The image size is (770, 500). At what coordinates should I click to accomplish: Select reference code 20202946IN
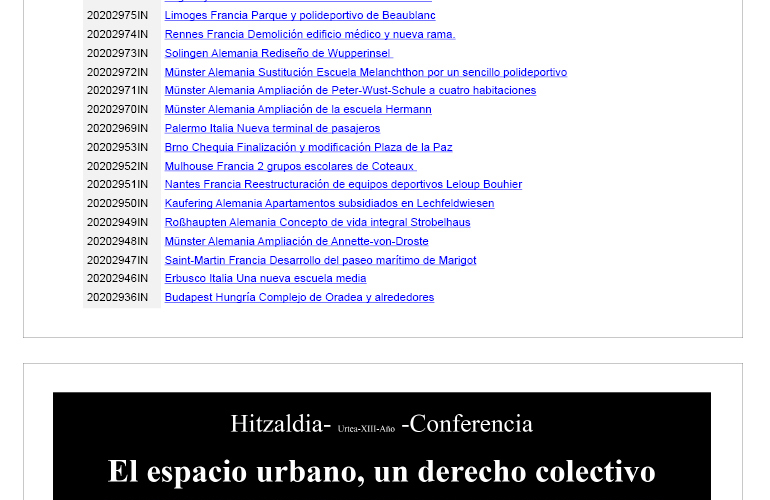(117, 278)
